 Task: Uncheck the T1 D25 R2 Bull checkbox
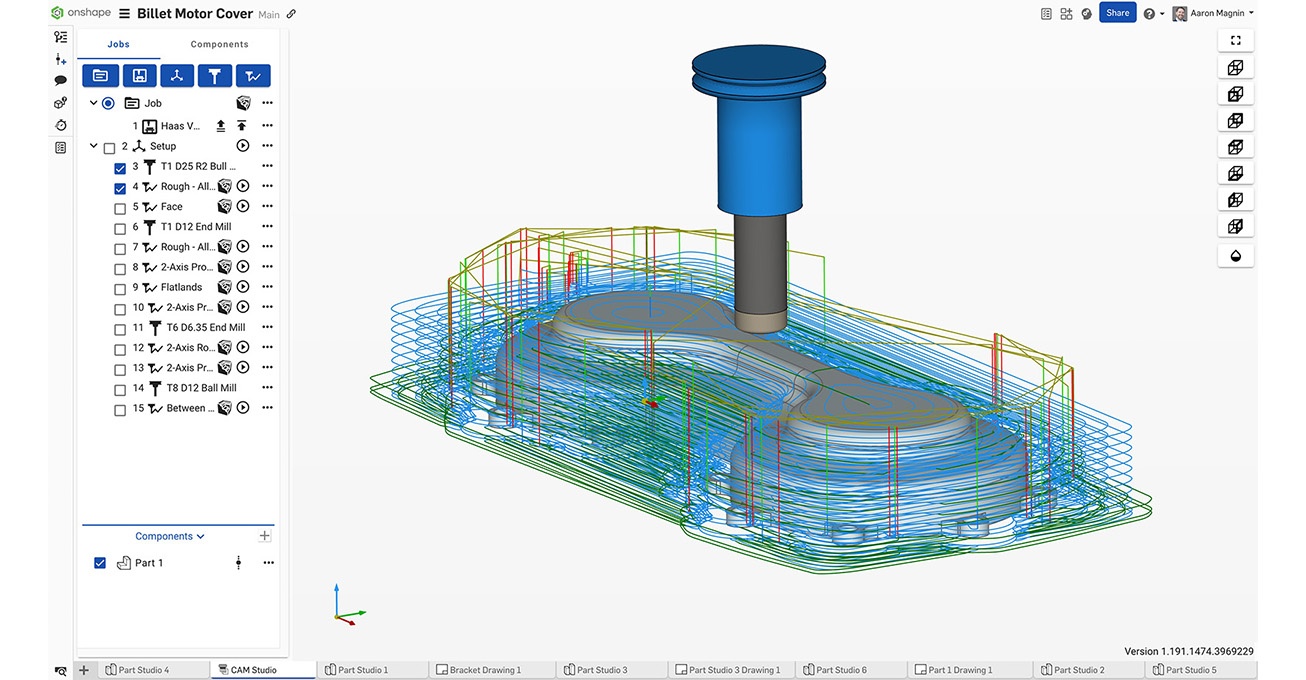point(120,168)
